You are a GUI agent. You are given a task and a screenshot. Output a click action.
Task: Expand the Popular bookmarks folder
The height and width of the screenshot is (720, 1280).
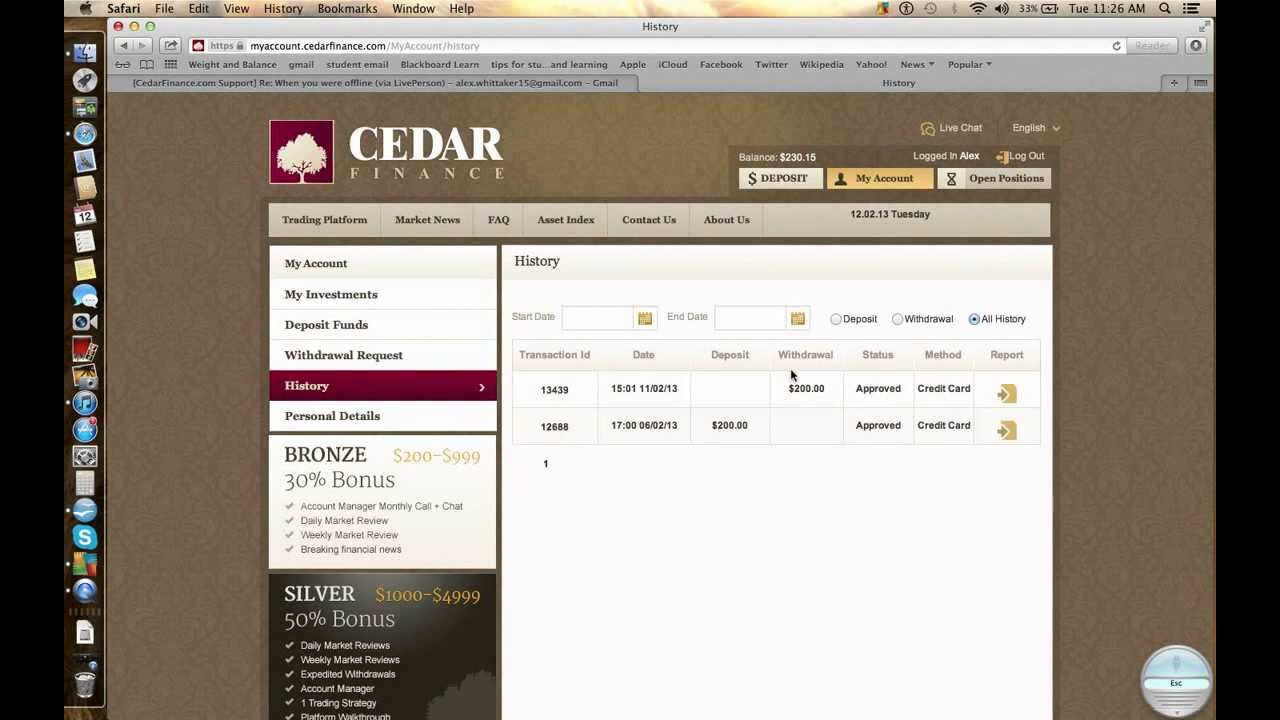(969, 64)
